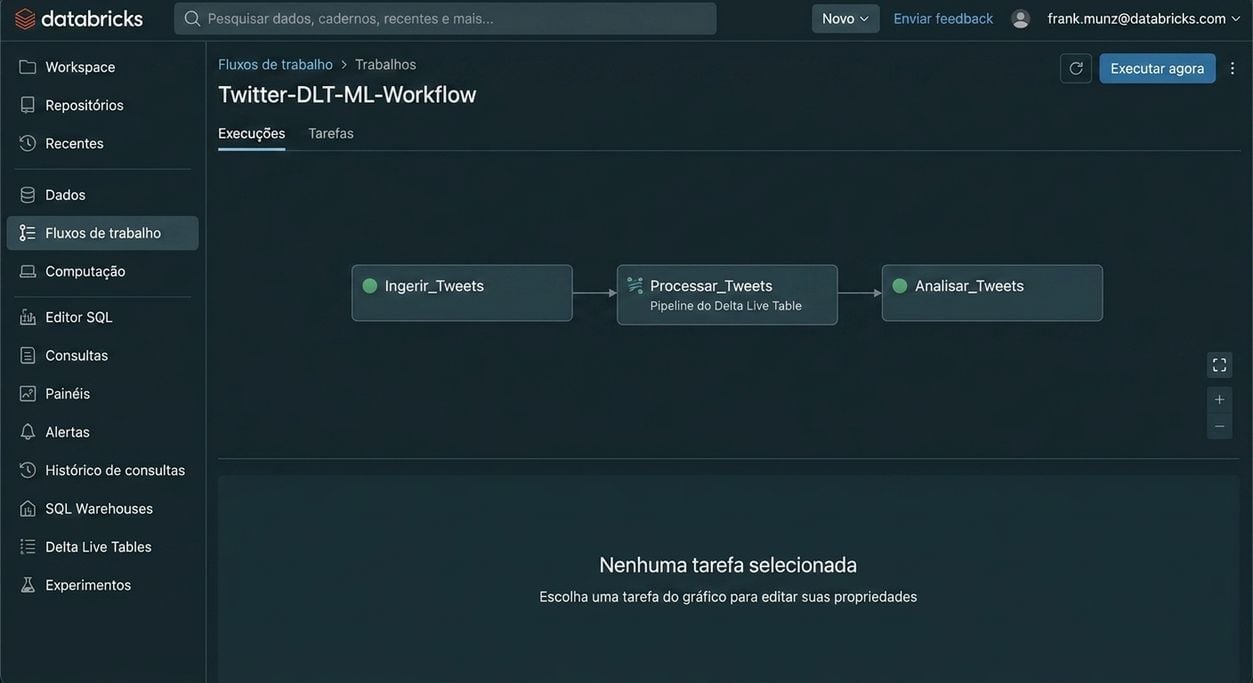Click the Databricks logo
The width and height of the screenshot is (1253, 683).
tap(79, 18)
